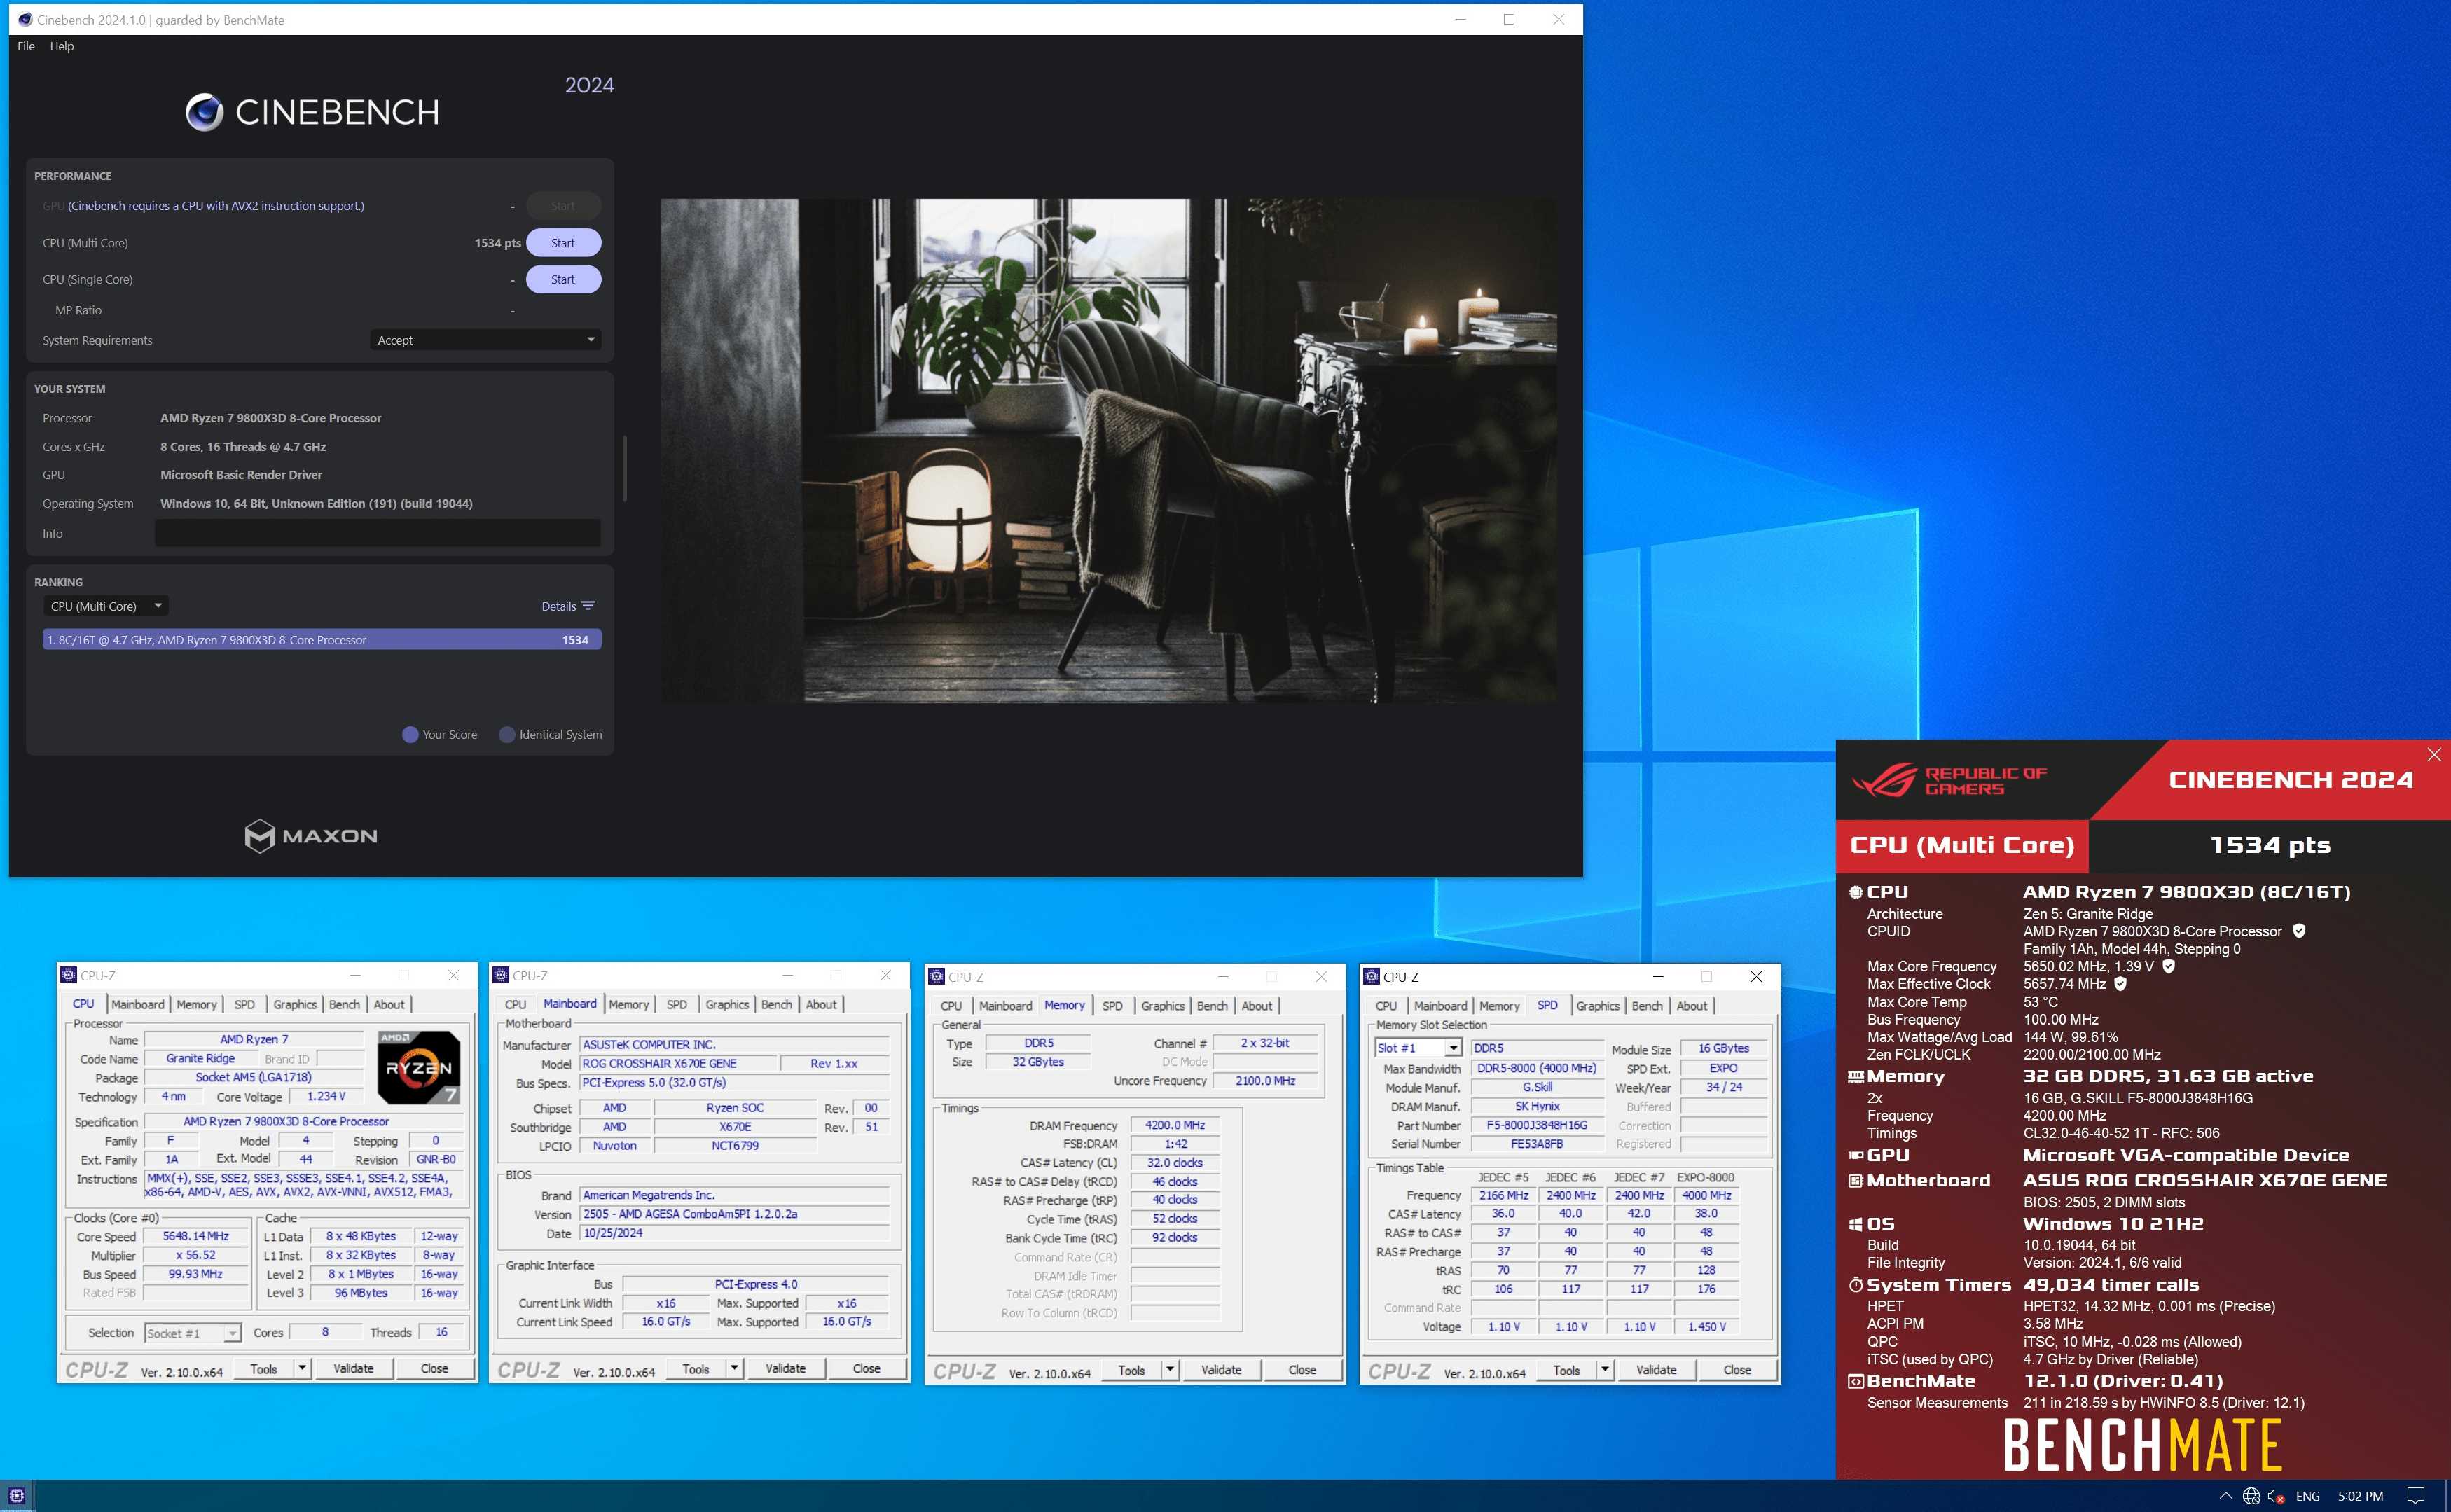Click the Cinebench left panel scrollbar

click(624, 468)
